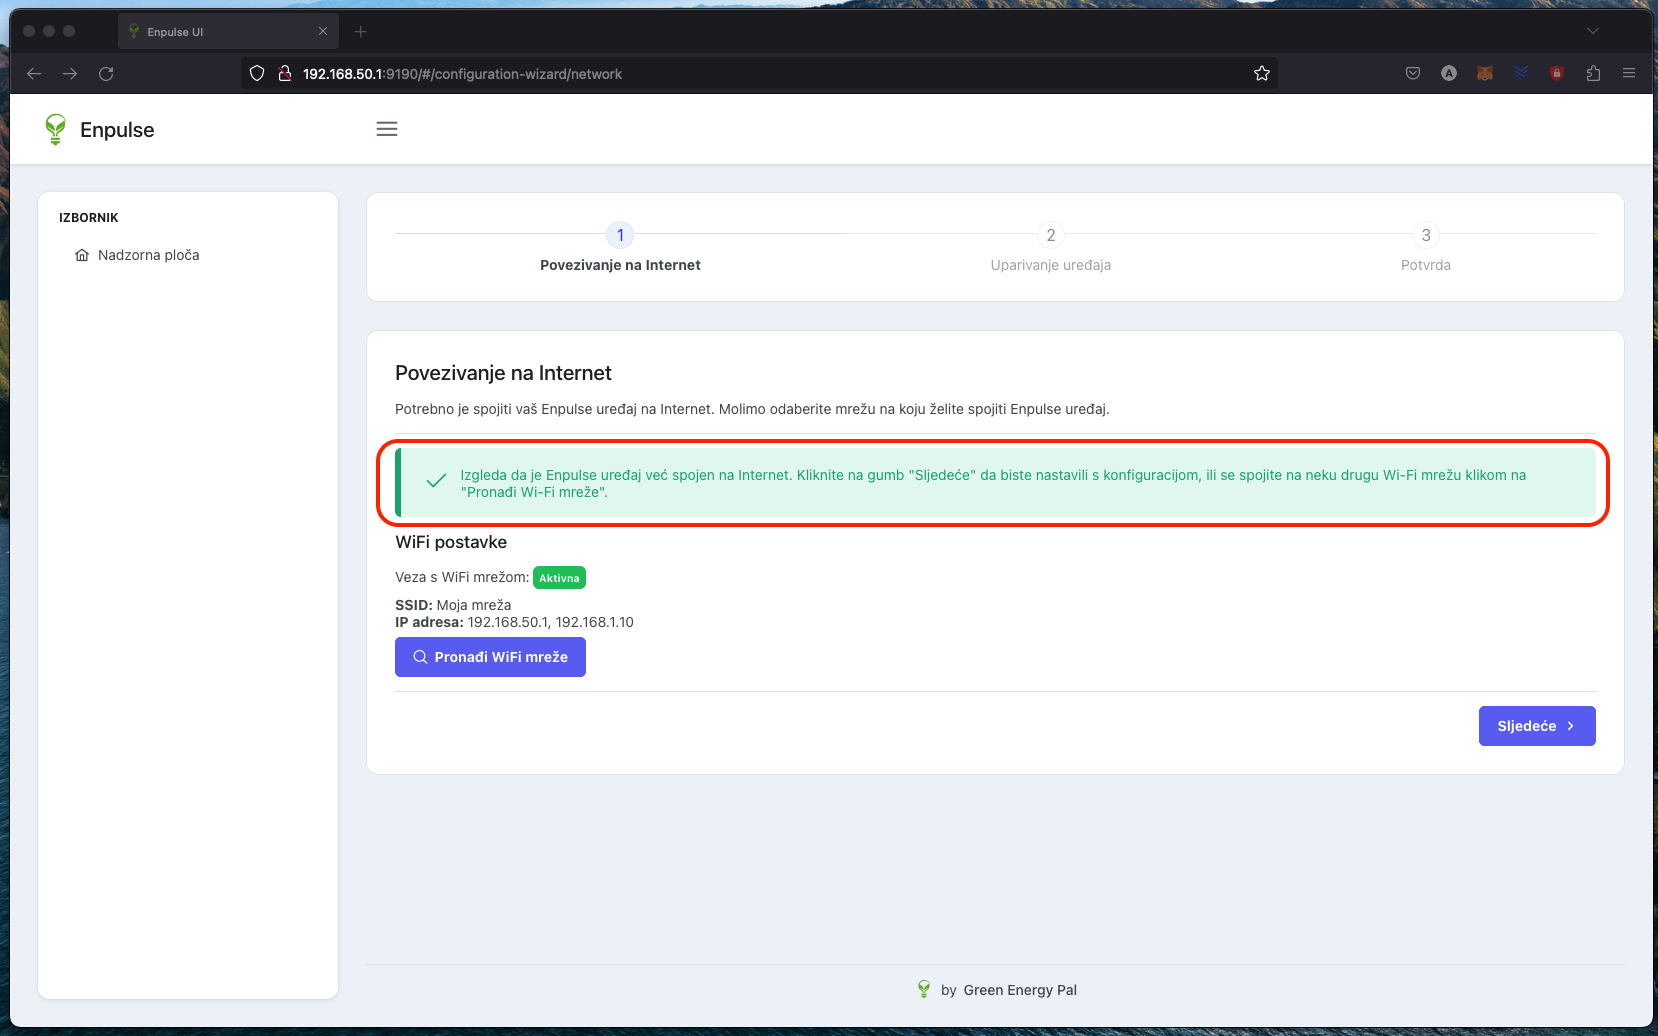Open Nadzorna ploča from the IZBORNIK sidebar
The width and height of the screenshot is (1658, 1036).
tap(149, 255)
